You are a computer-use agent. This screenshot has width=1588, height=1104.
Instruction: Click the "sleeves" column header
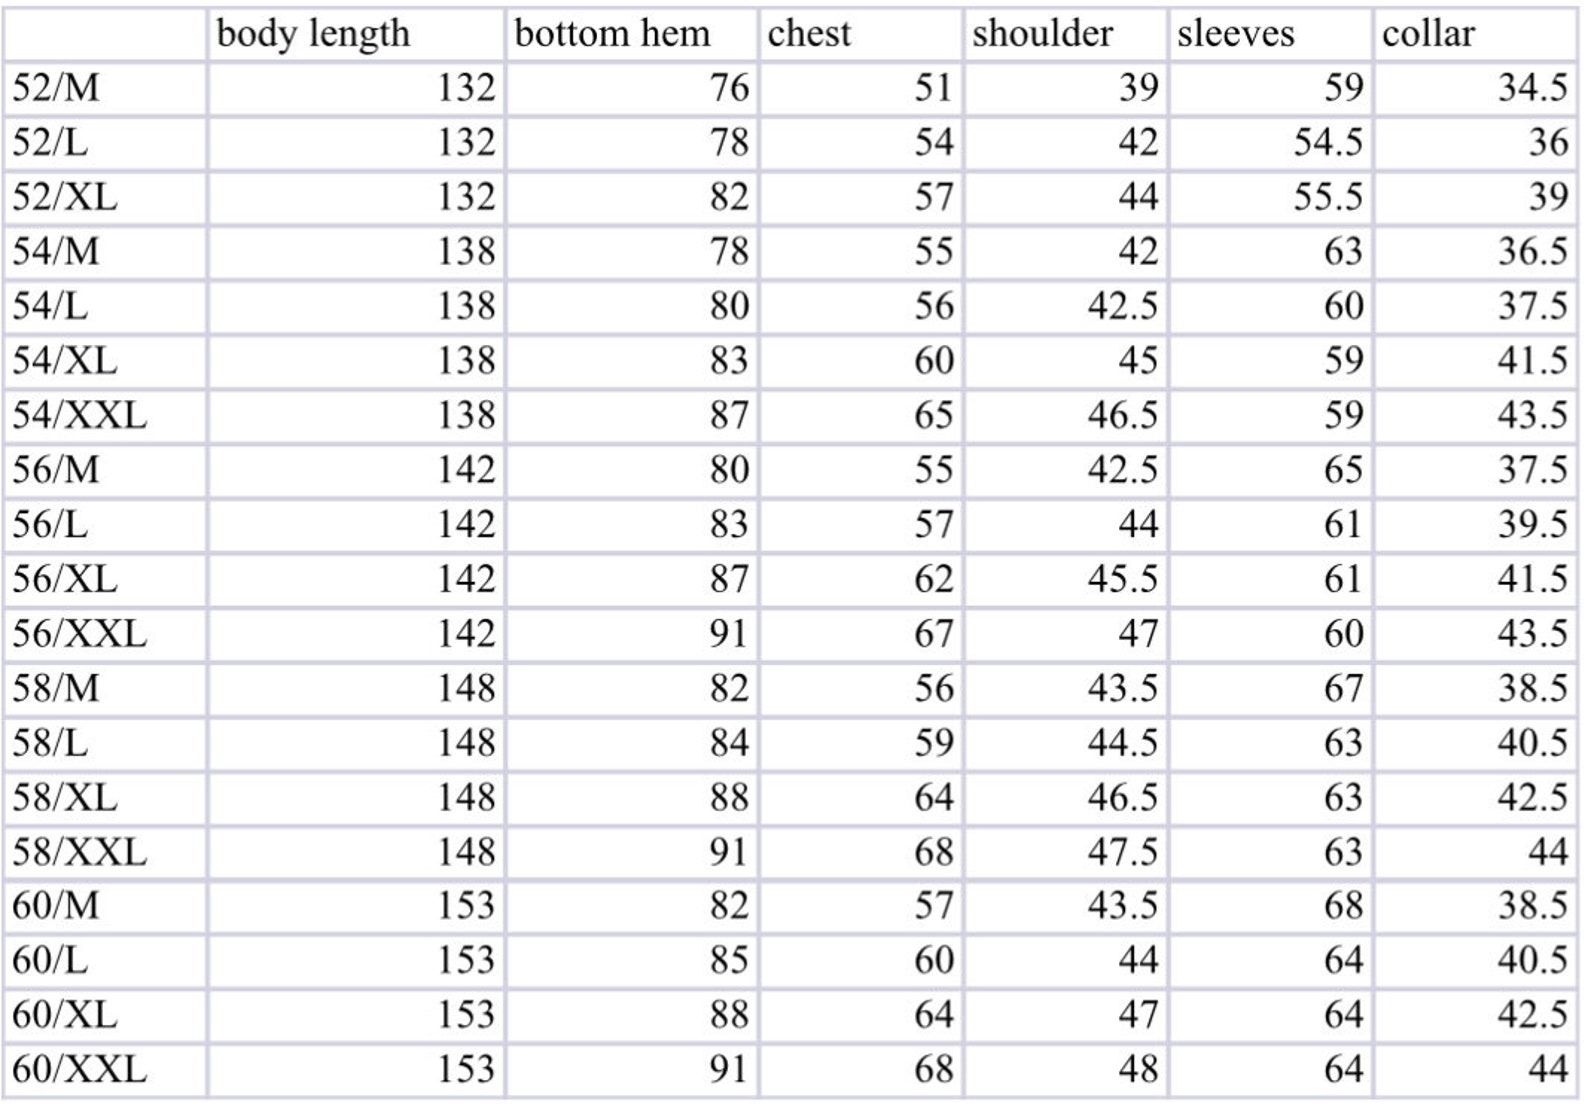(1235, 34)
